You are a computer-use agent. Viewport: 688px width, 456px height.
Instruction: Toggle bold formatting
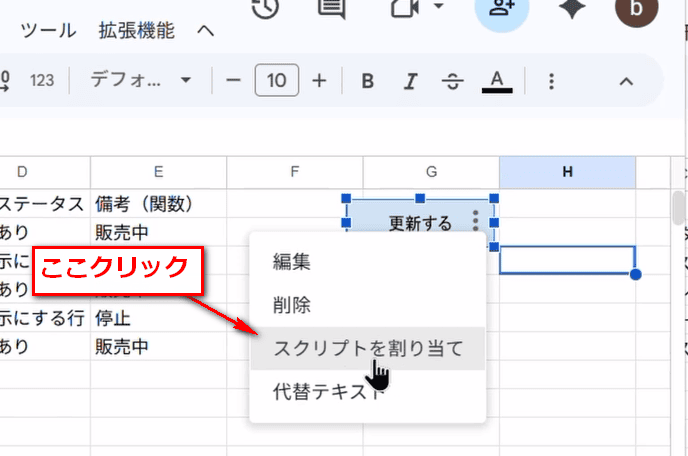click(x=367, y=81)
